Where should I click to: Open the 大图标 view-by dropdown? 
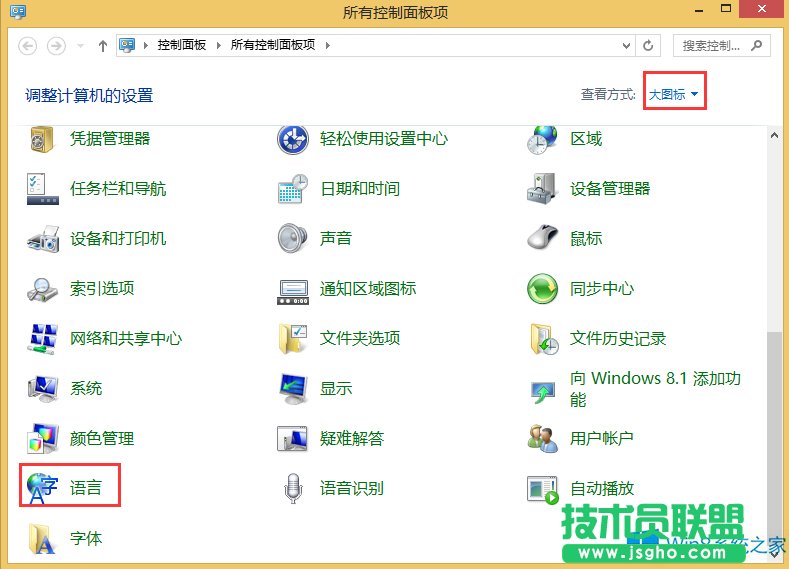[674, 95]
